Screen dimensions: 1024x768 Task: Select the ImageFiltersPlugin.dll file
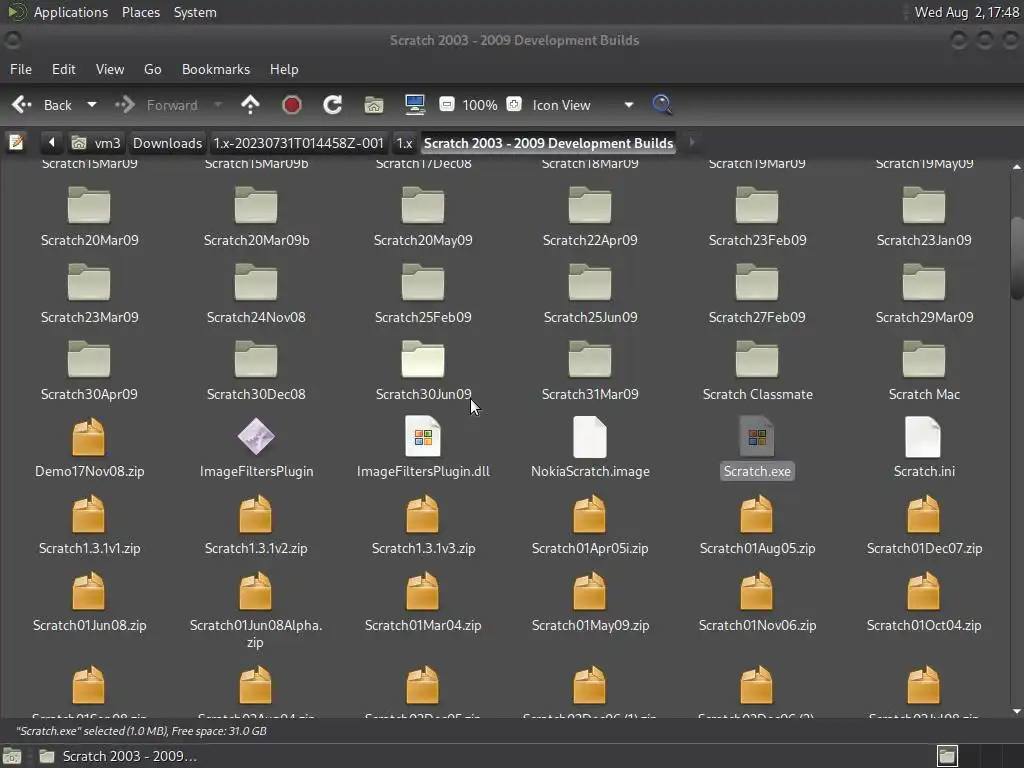click(423, 447)
